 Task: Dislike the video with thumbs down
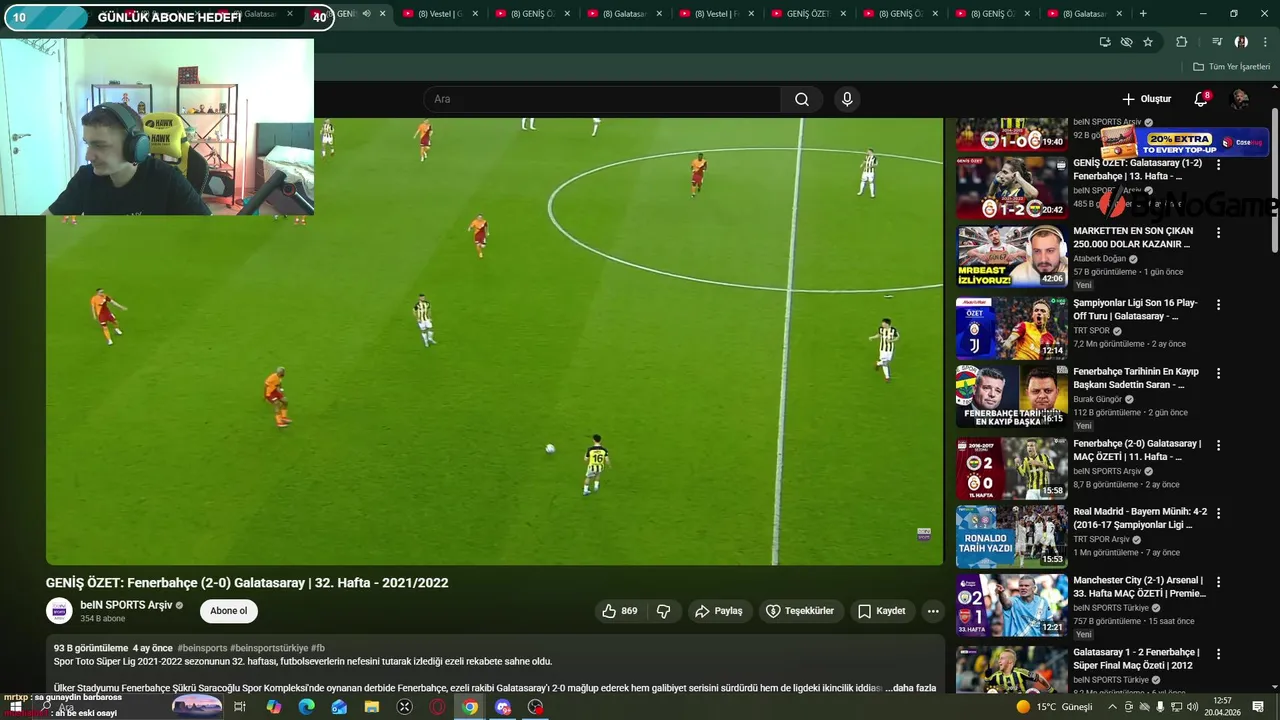point(662,611)
